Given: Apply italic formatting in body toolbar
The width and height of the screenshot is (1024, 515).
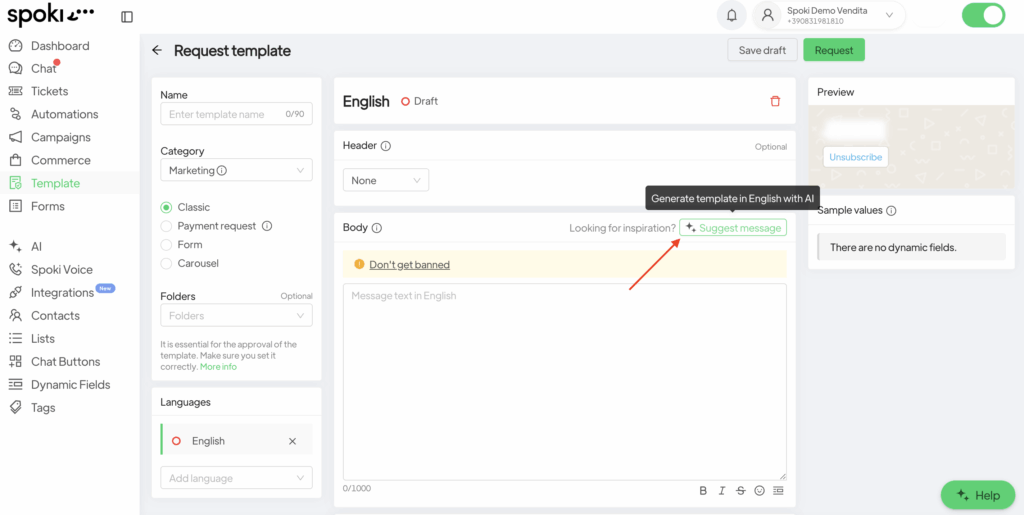Looking at the screenshot, I should tap(722, 490).
